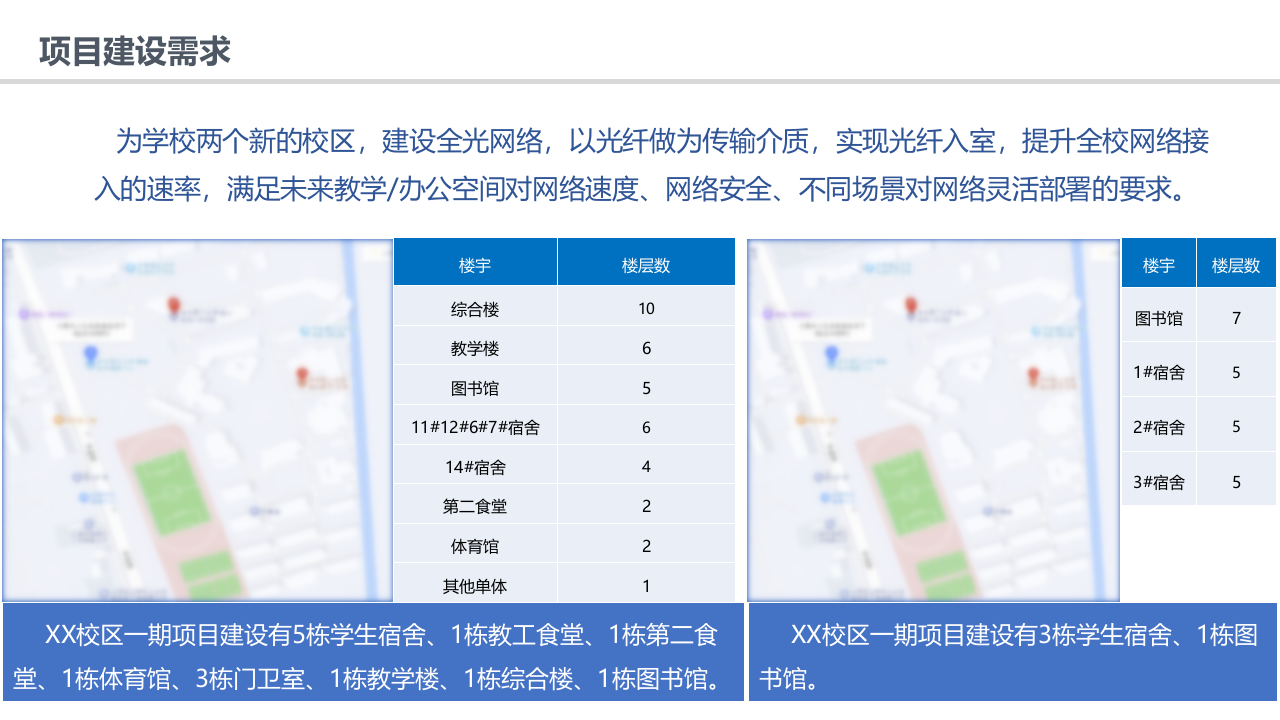Click the top red pin on the right campus map

tap(911, 305)
